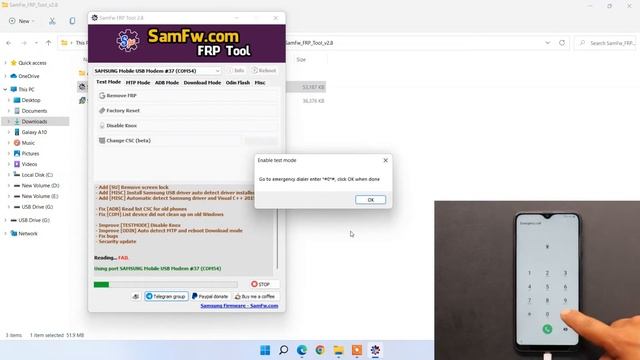Open the SamFw FRP Tool taskbar icon
This screenshot has width=640, height=360.
(x=375, y=350)
